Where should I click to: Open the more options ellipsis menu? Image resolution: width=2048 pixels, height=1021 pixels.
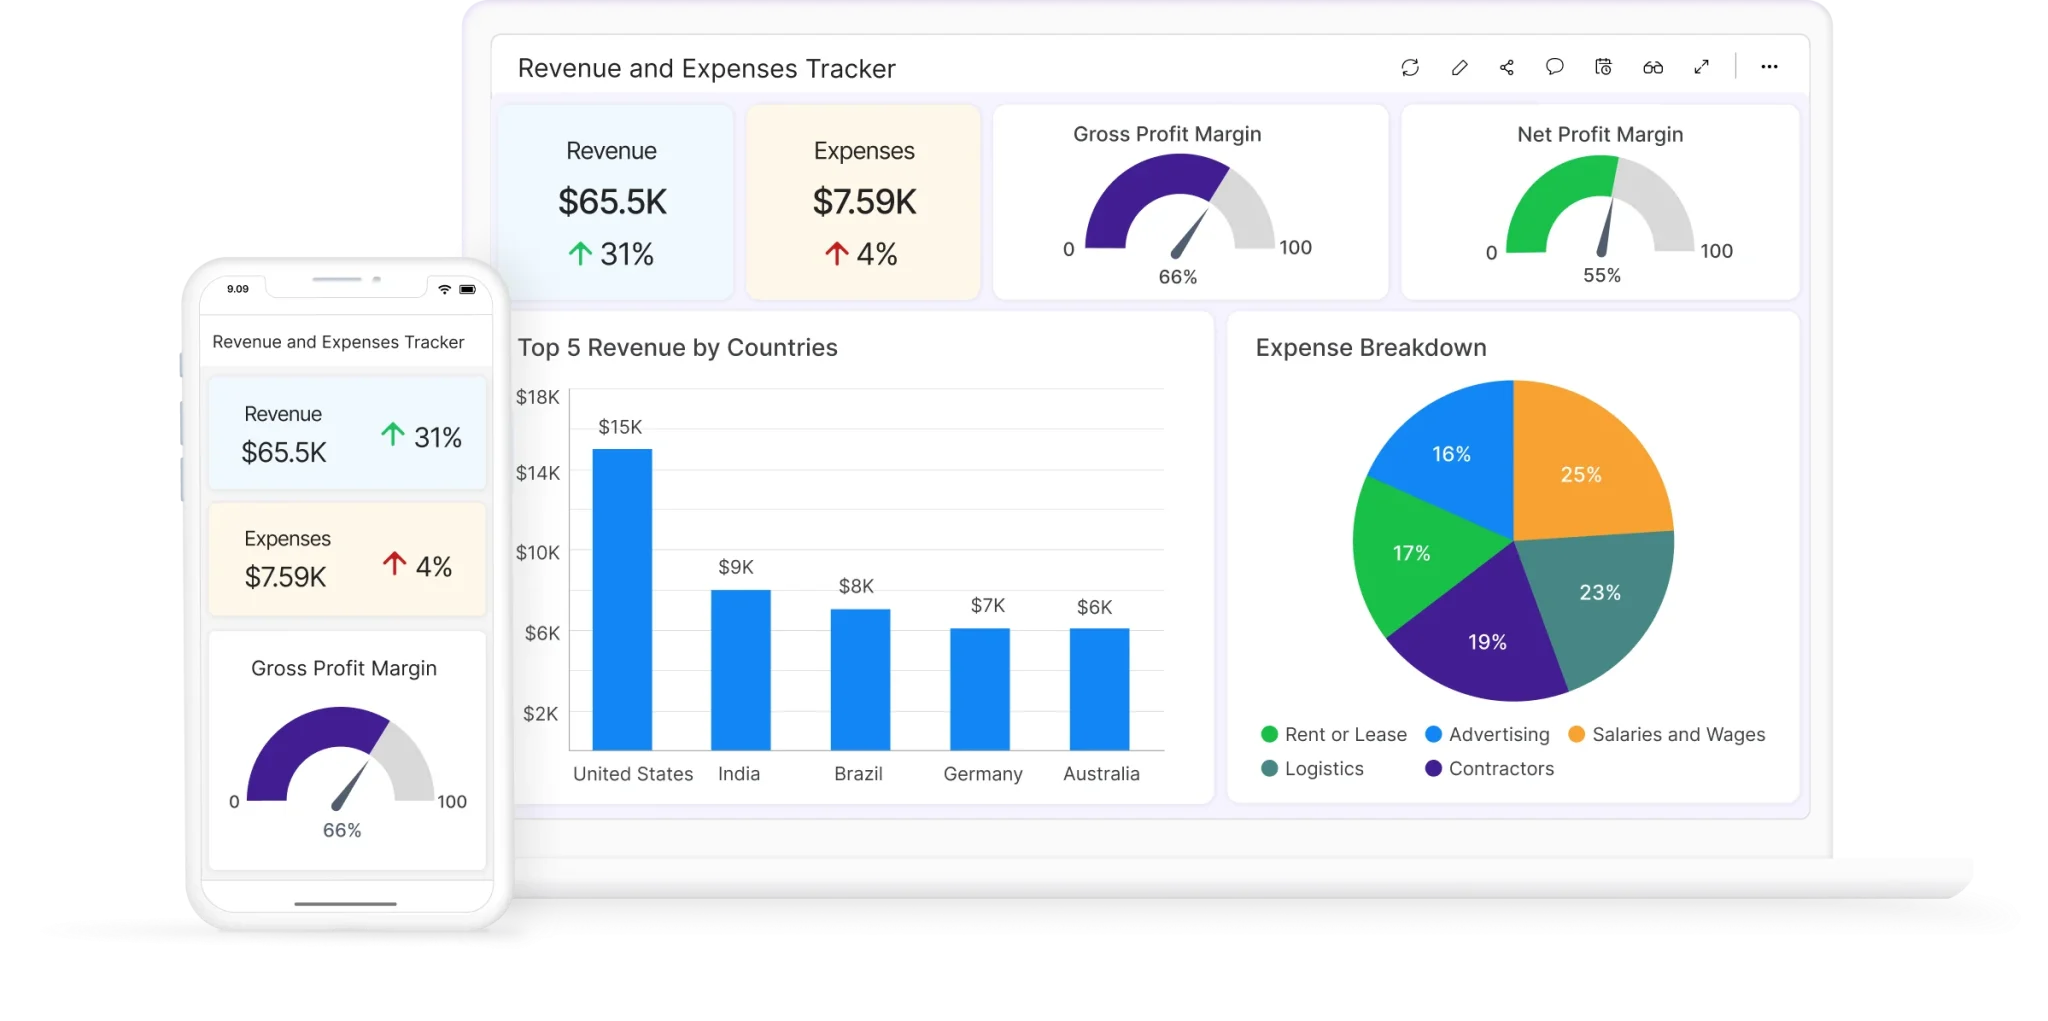click(x=1769, y=67)
